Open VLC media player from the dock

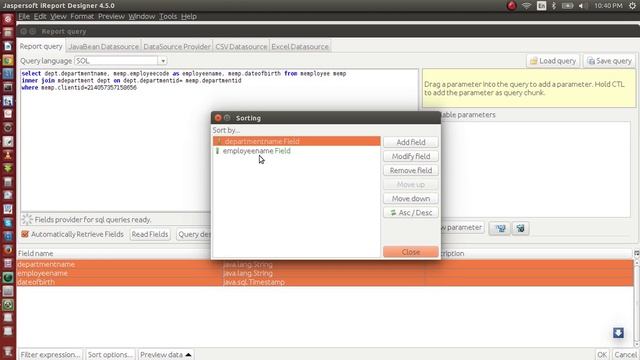[x=8, y=155]
